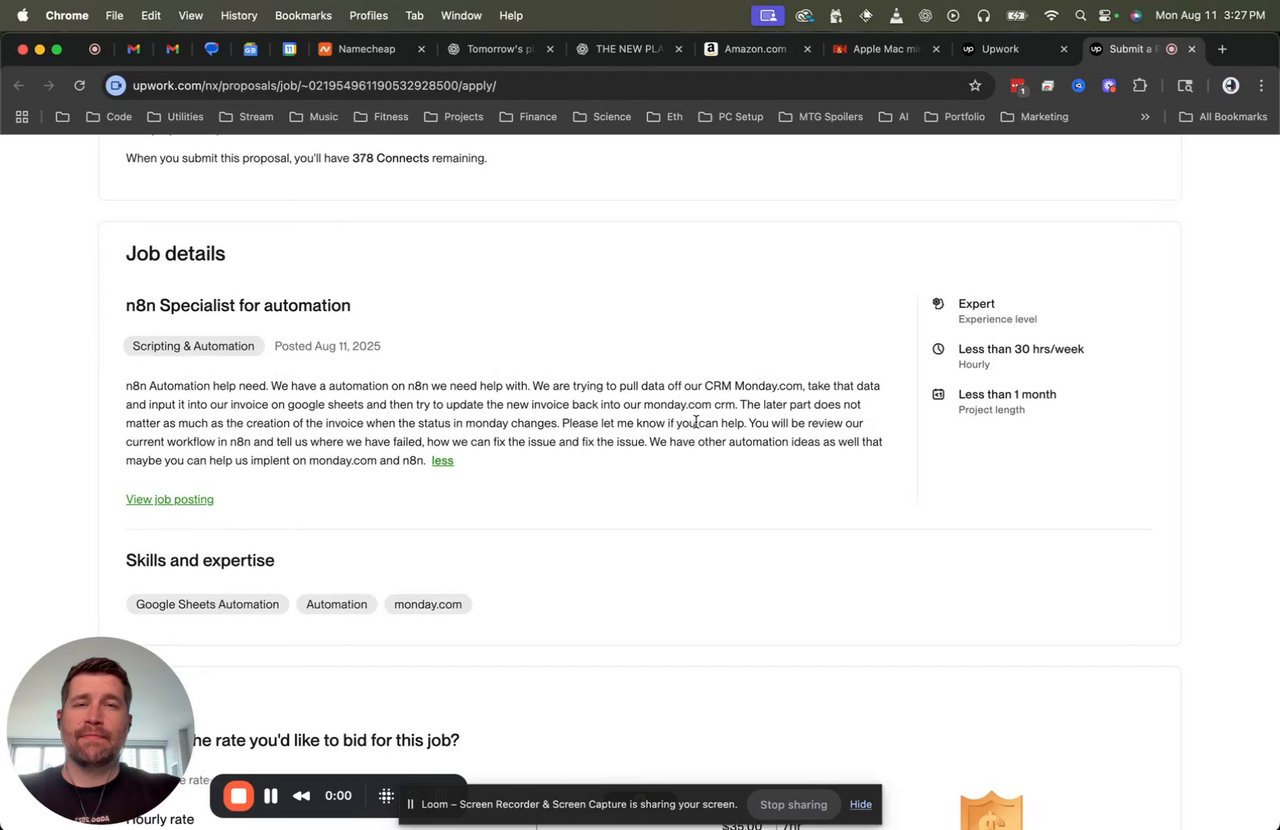
Task: Stop the Loom recording with red button
Action: (x=238, y=796)
